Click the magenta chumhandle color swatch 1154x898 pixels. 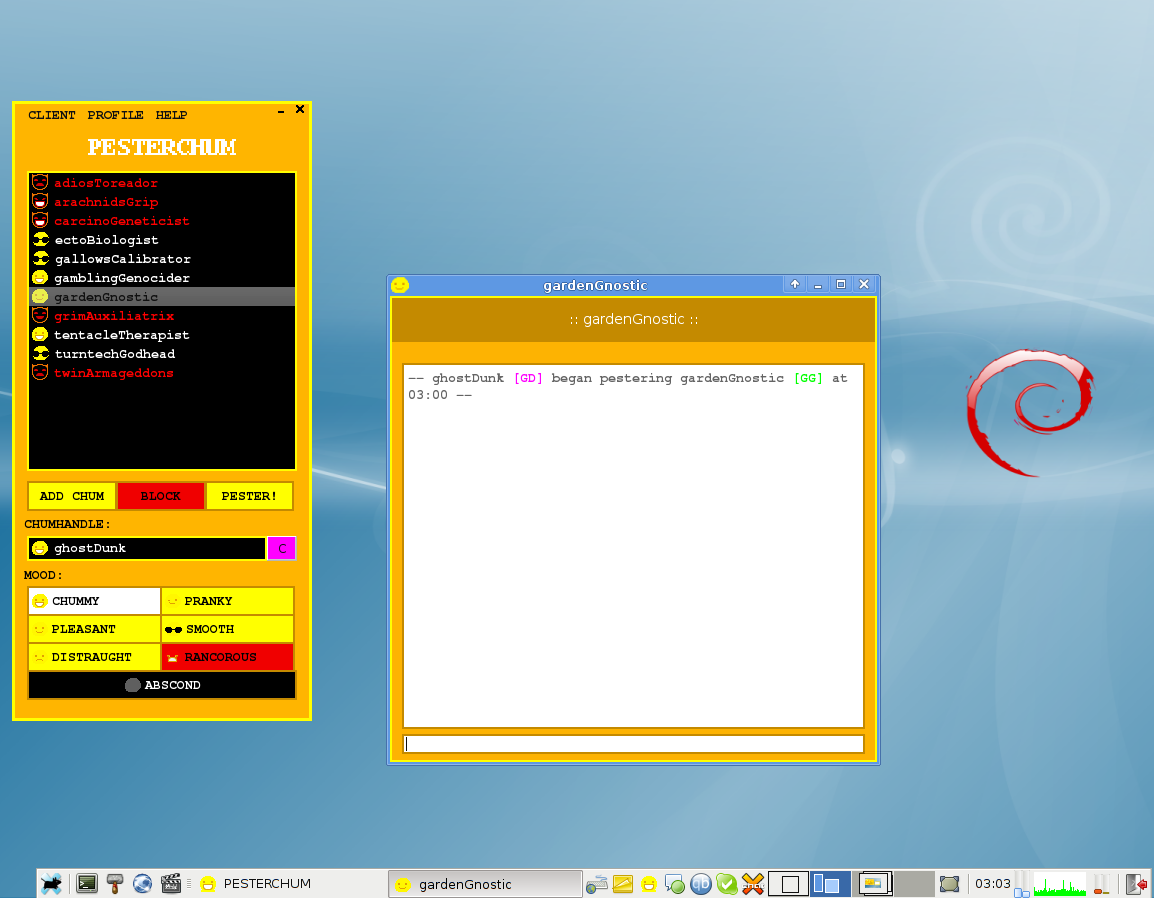282,548
